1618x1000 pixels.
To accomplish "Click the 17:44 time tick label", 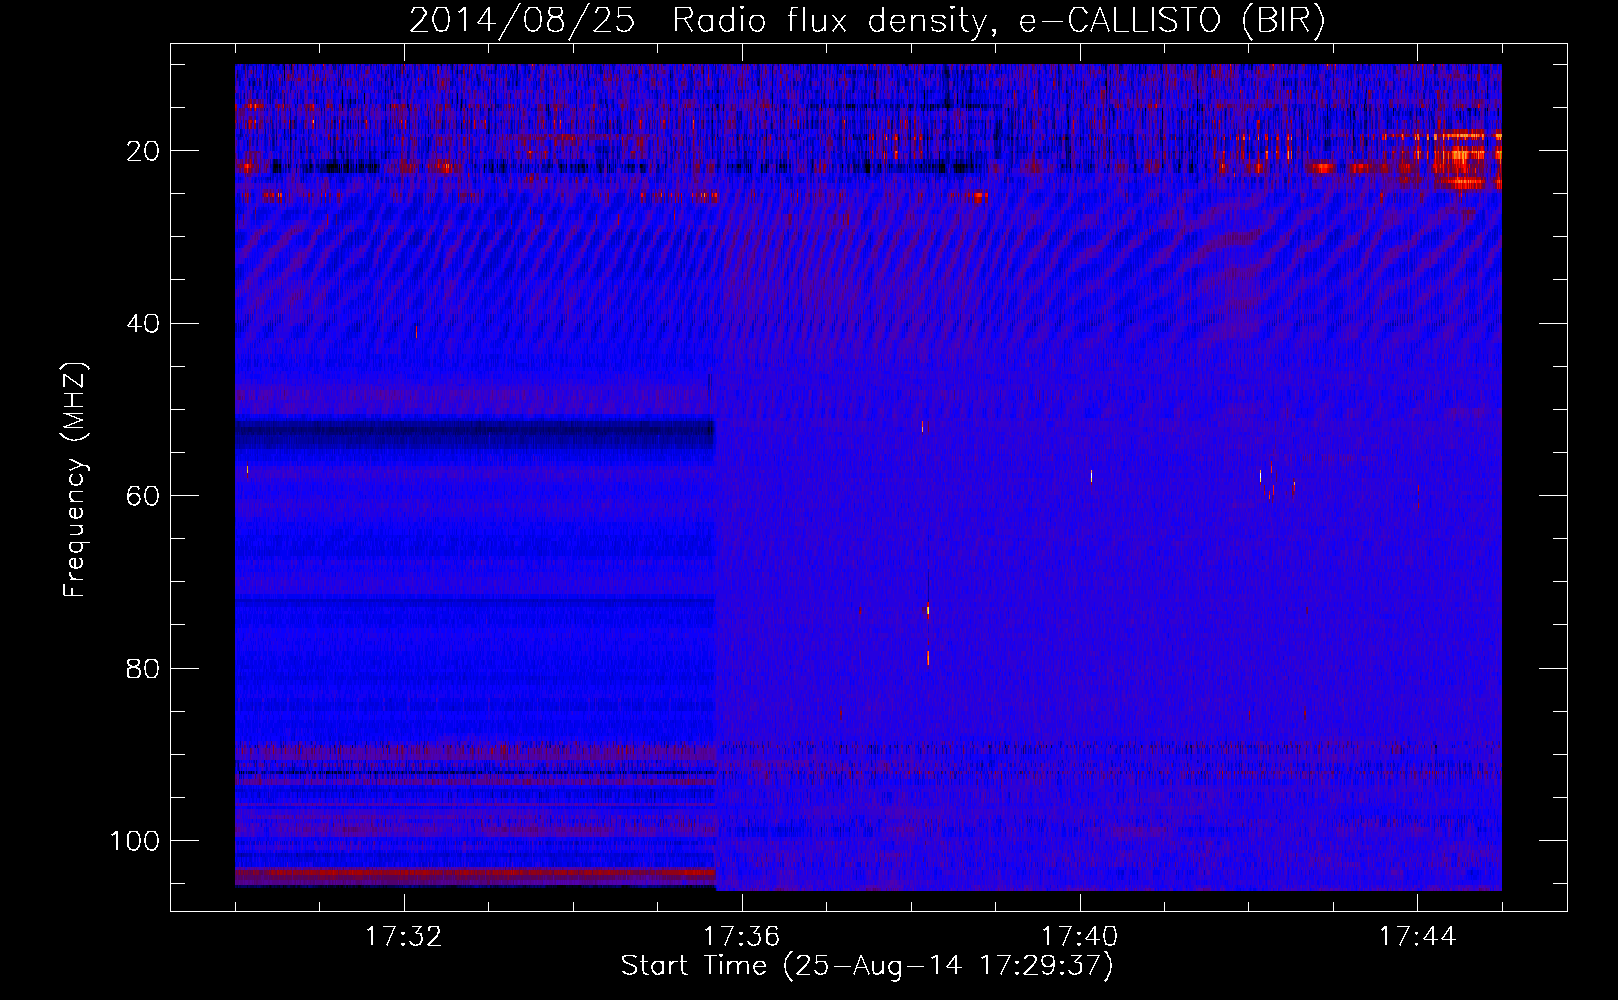I will coord(1418,937).
